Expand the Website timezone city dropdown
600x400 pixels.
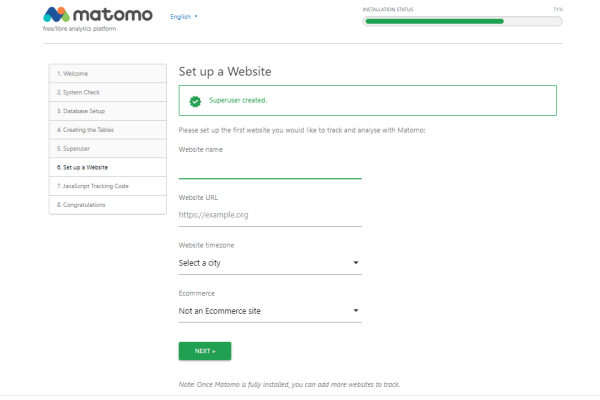269,263
